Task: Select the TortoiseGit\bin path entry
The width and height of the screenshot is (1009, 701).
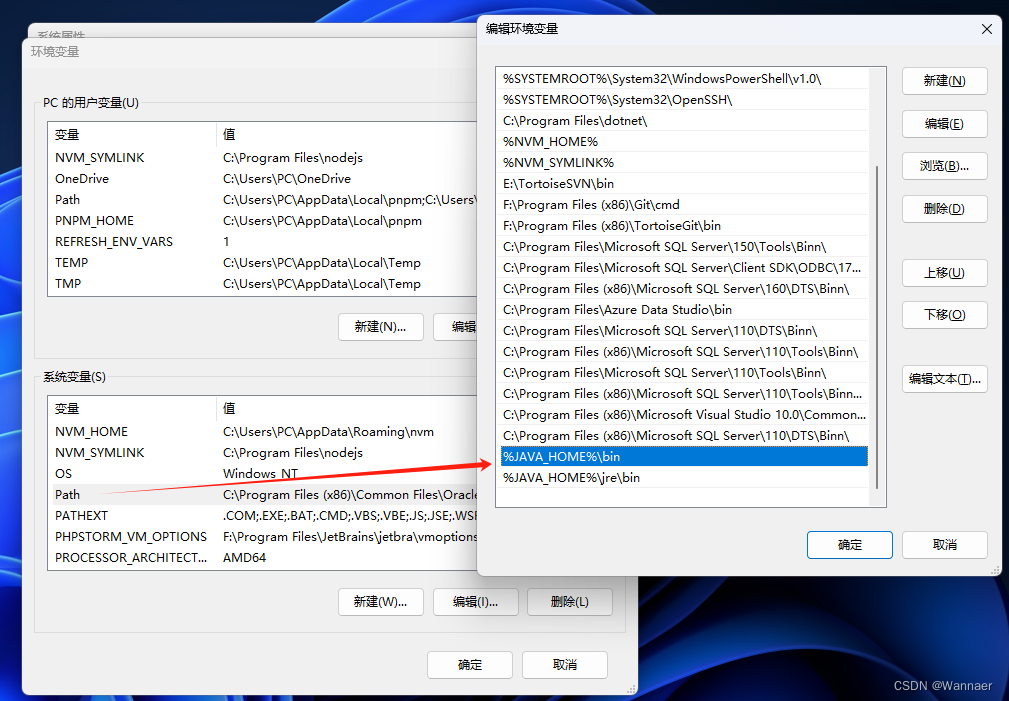Action: click(684, 226)
